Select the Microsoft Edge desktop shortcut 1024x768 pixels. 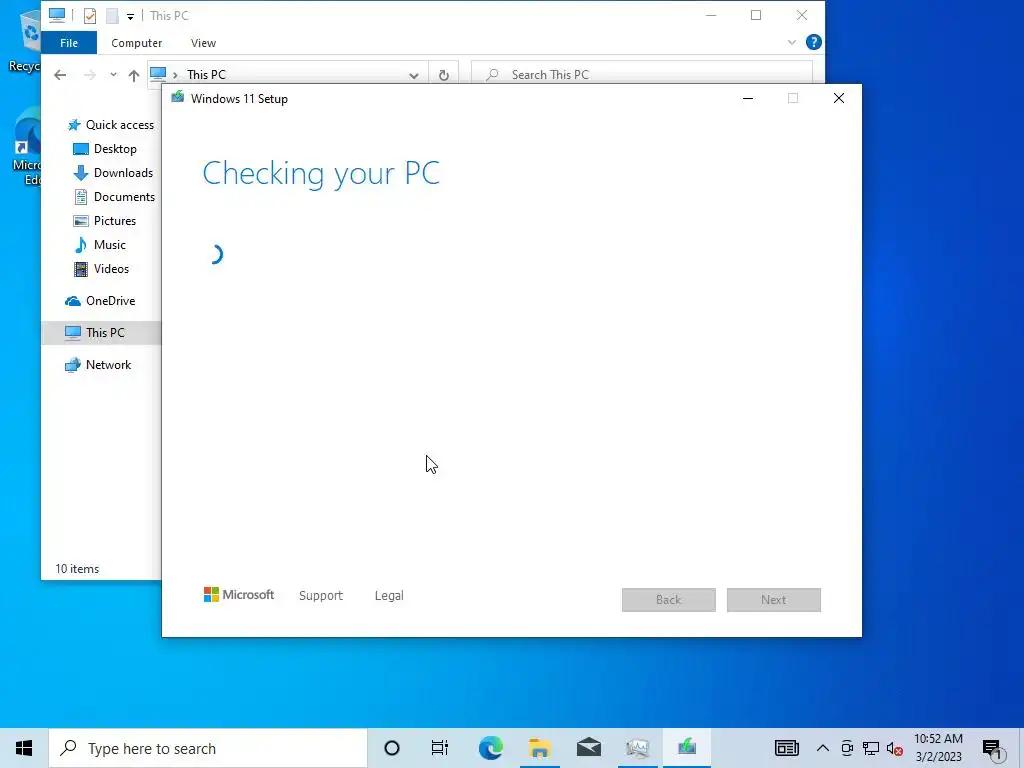pos(26,149)
